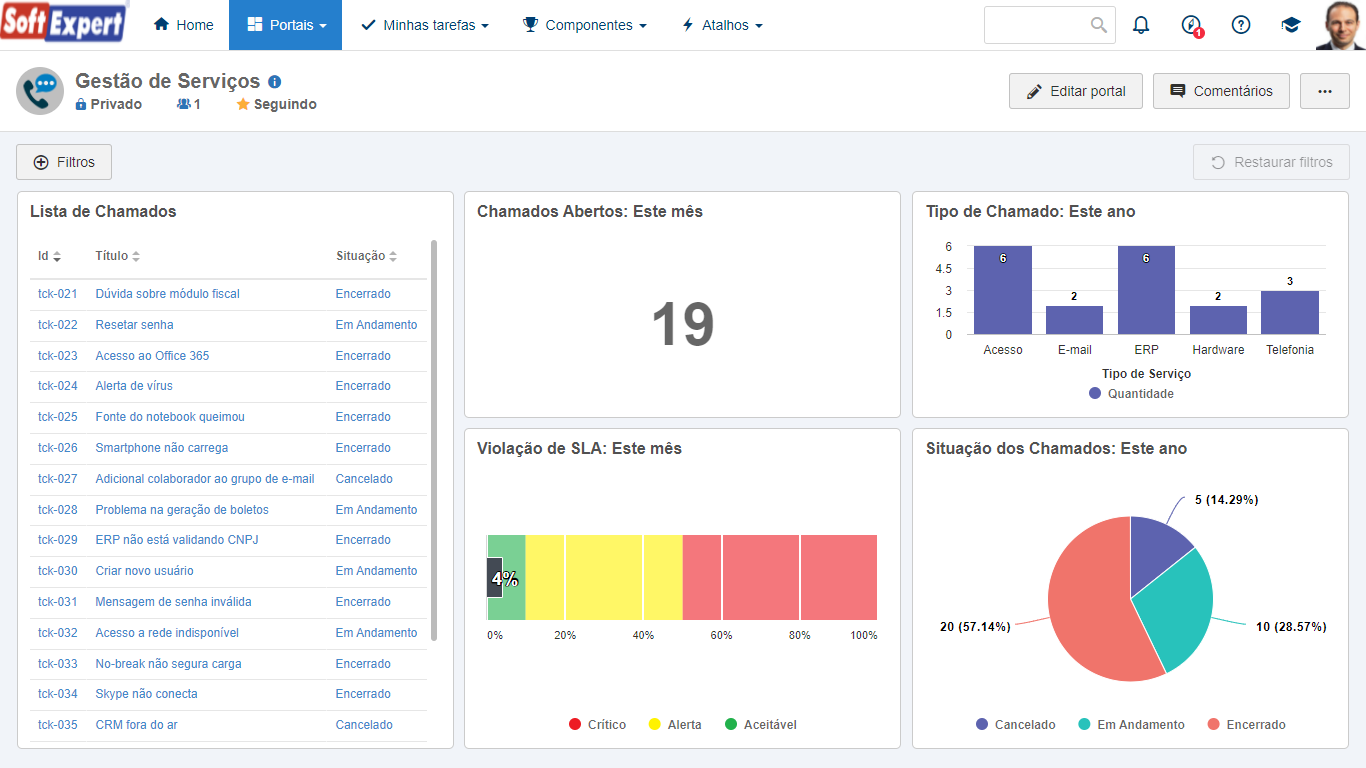The image size is (1366, 768).
Task: Open the graduation cap training icon
Action: click(1291, 25)
